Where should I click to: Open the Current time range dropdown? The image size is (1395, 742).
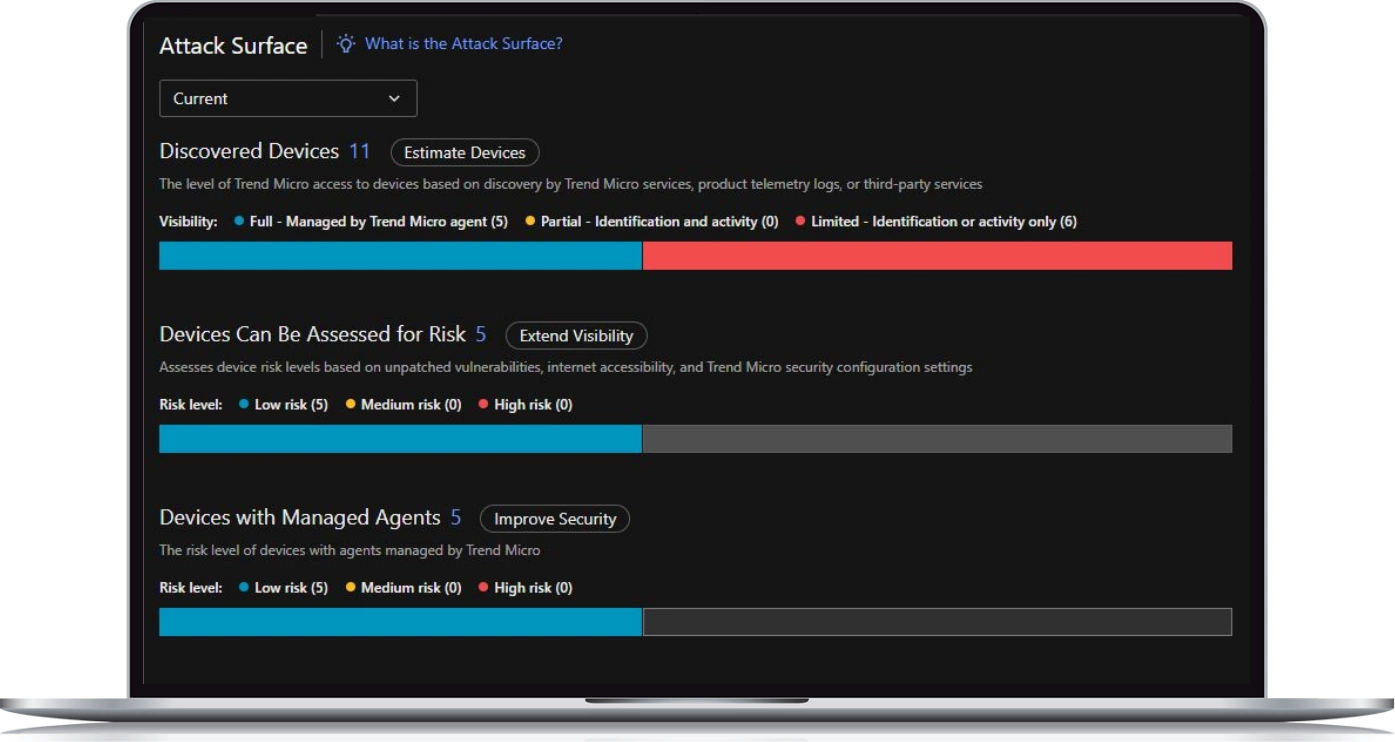pos(287,99)
